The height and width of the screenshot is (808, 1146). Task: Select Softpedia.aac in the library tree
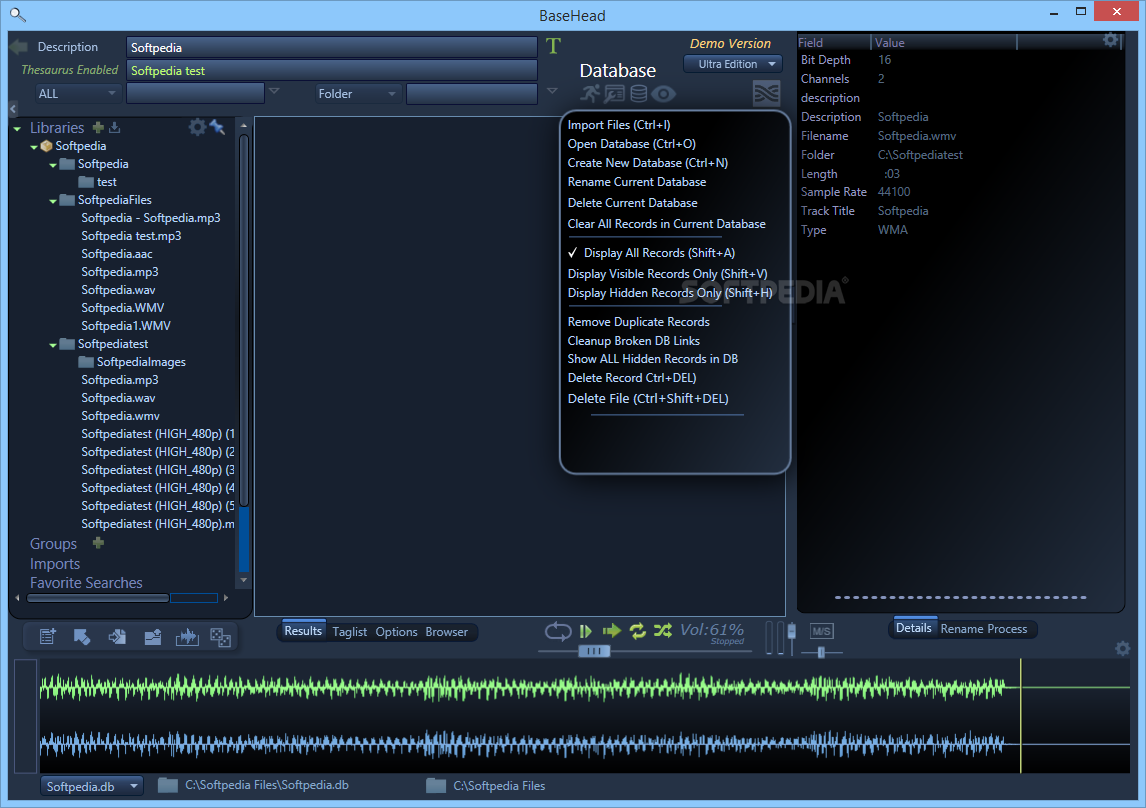pyautogui.click(x=117, y=254)
